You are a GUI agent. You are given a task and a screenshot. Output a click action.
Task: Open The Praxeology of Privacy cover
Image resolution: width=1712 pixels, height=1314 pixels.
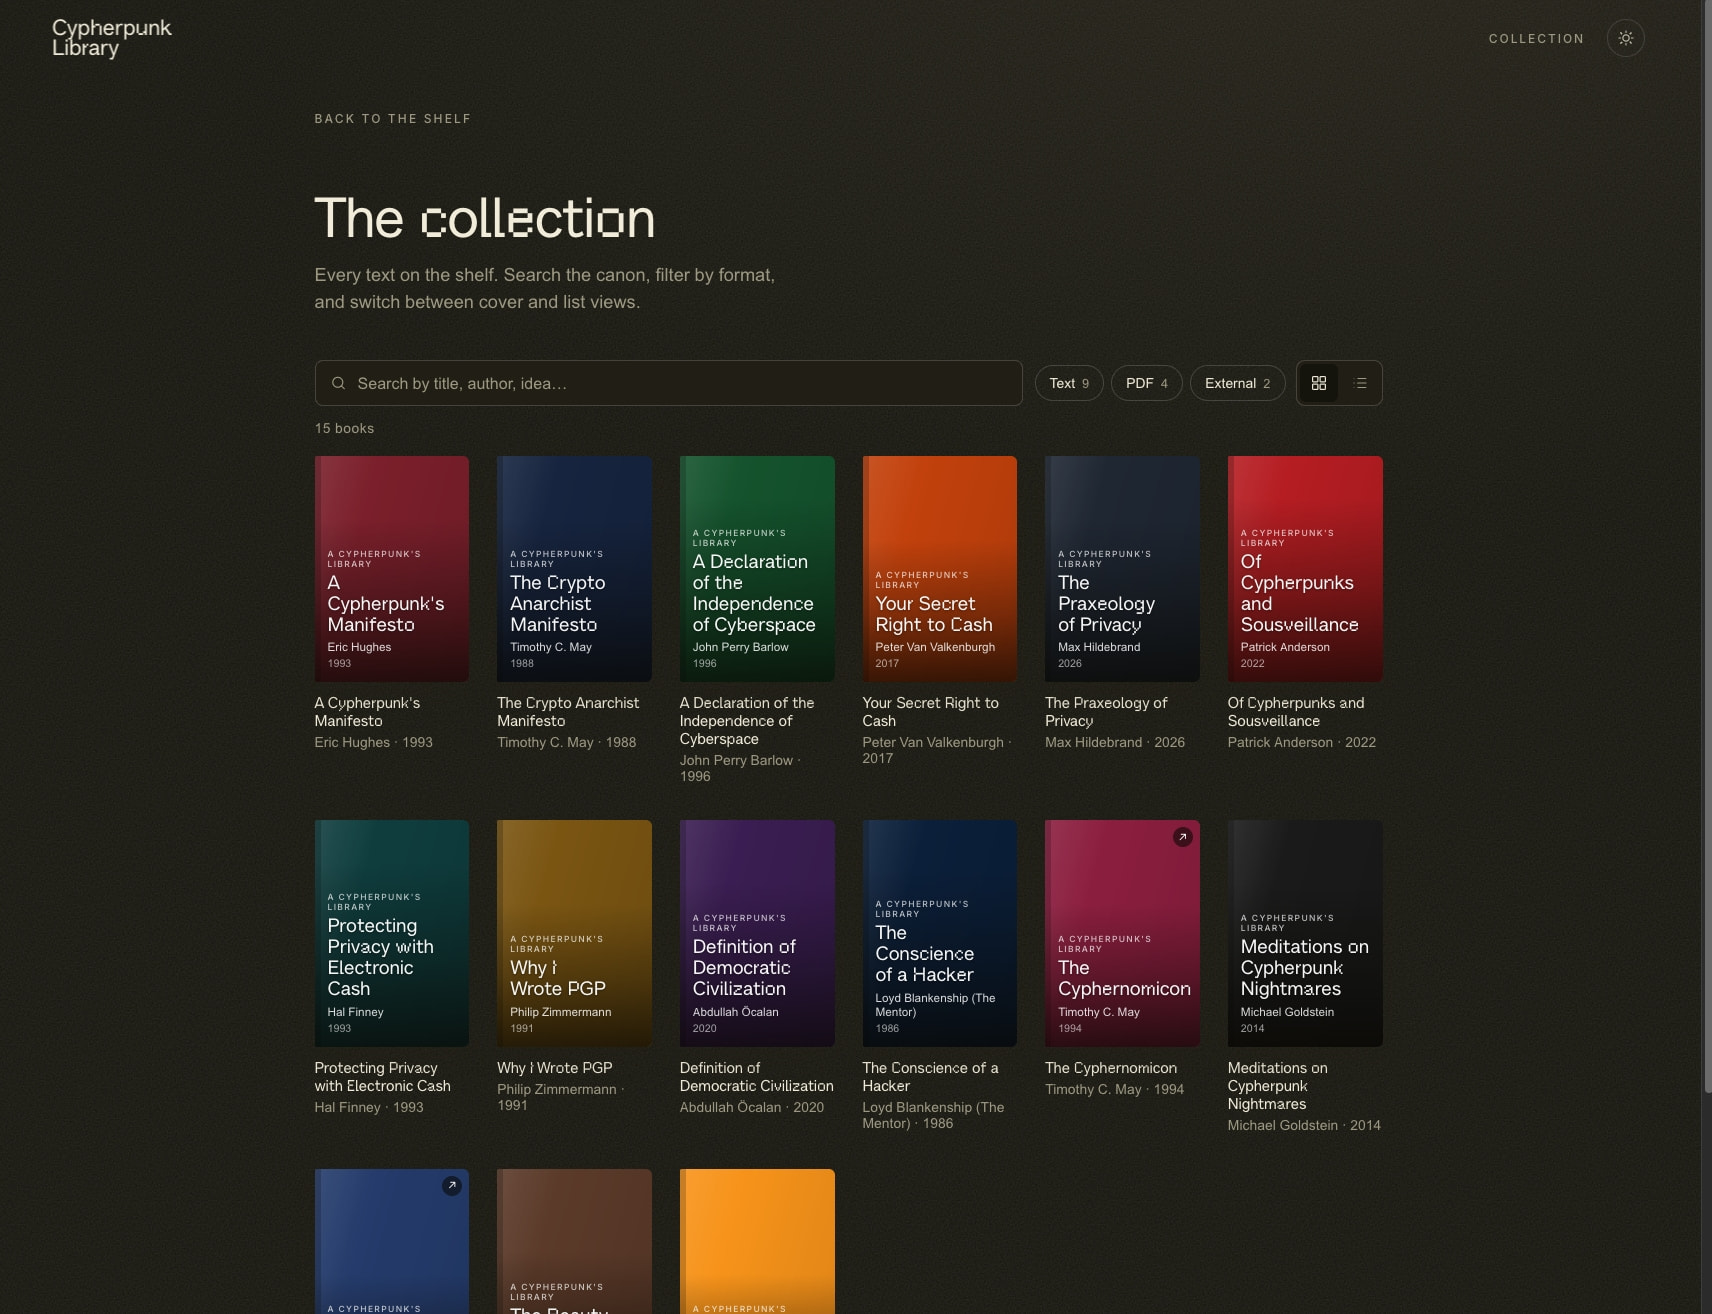click(1122, 569)
